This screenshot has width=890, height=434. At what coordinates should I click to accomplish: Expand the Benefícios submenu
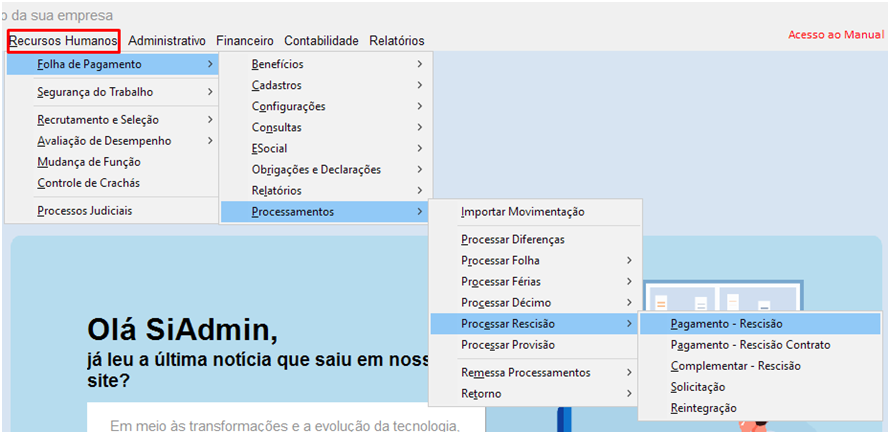(326, 64)
